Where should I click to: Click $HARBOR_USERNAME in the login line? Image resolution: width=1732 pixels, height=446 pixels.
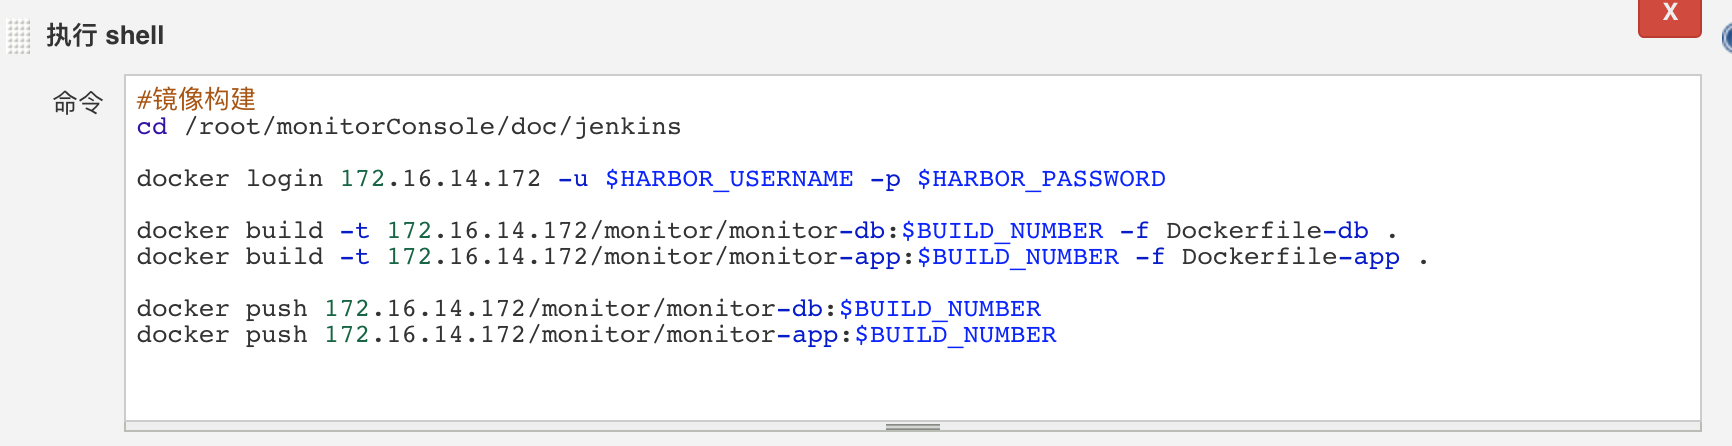(x=729, y=179)
